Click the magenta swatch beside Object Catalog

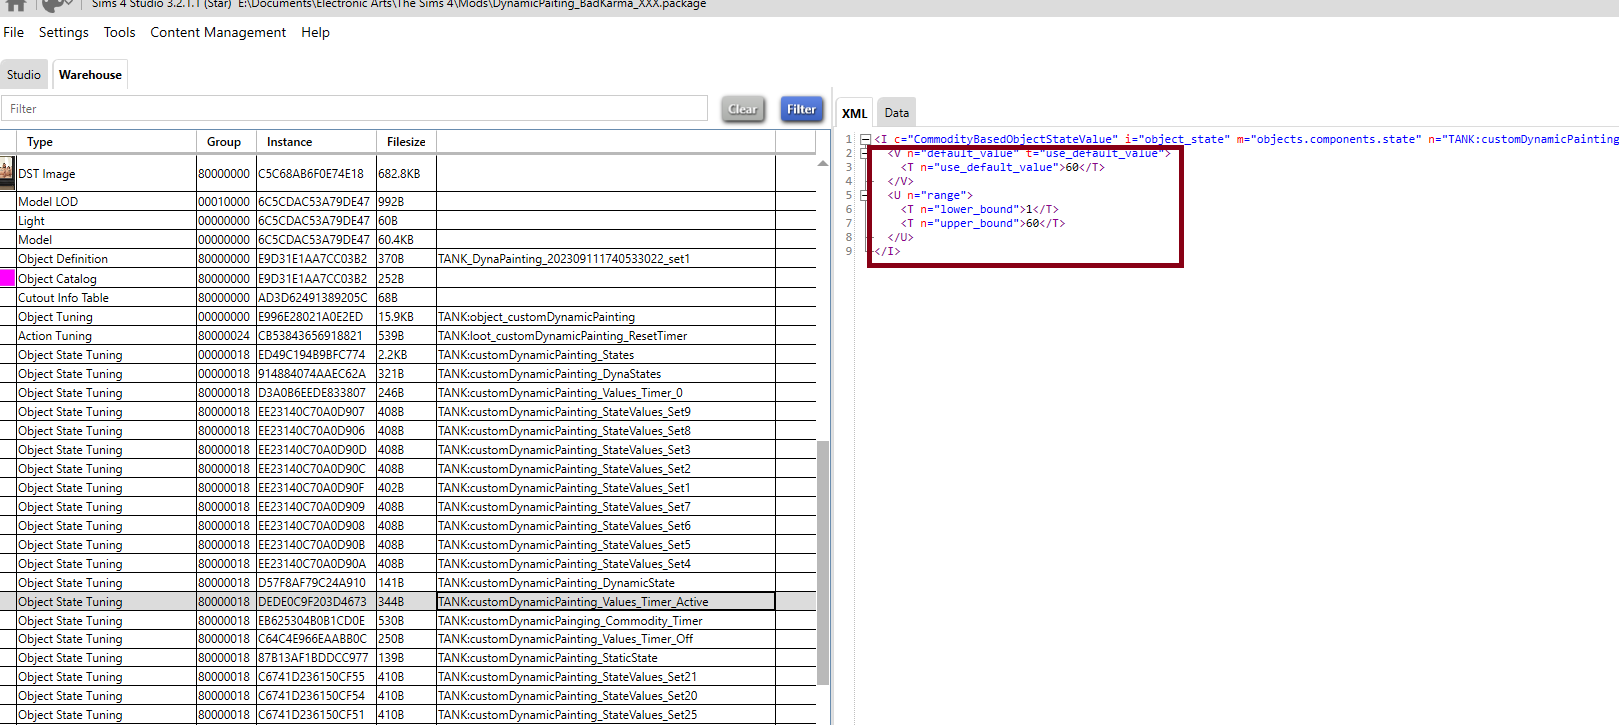(x=8, y=278)
